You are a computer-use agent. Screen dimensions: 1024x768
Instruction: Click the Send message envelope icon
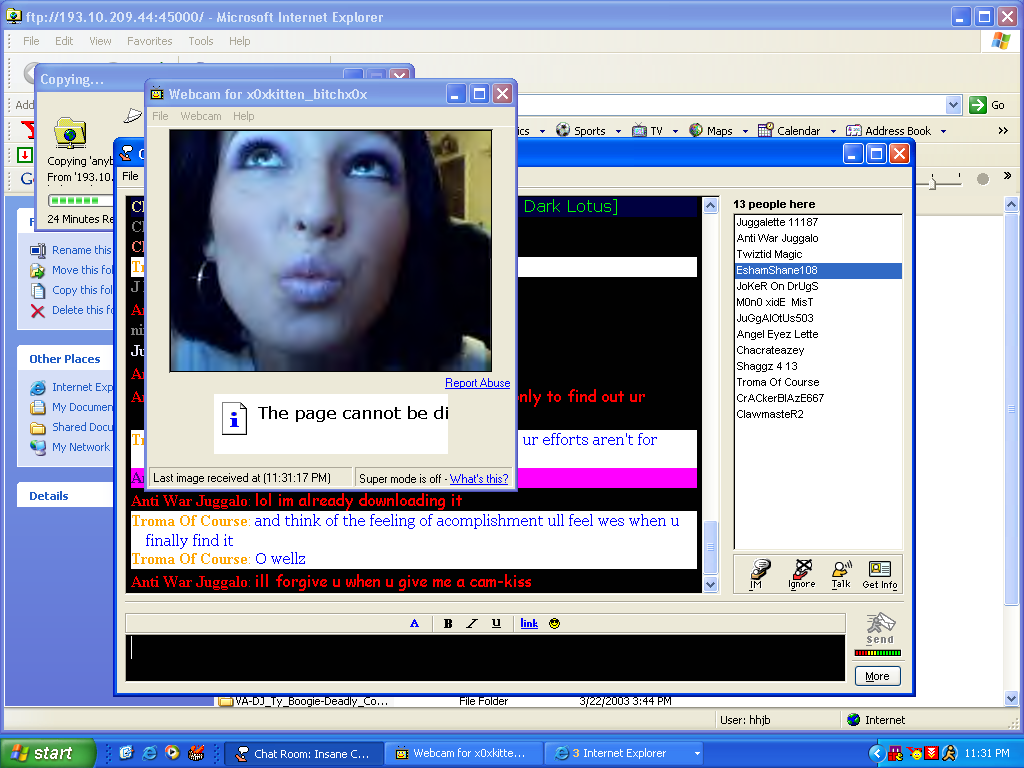(879, 628)
